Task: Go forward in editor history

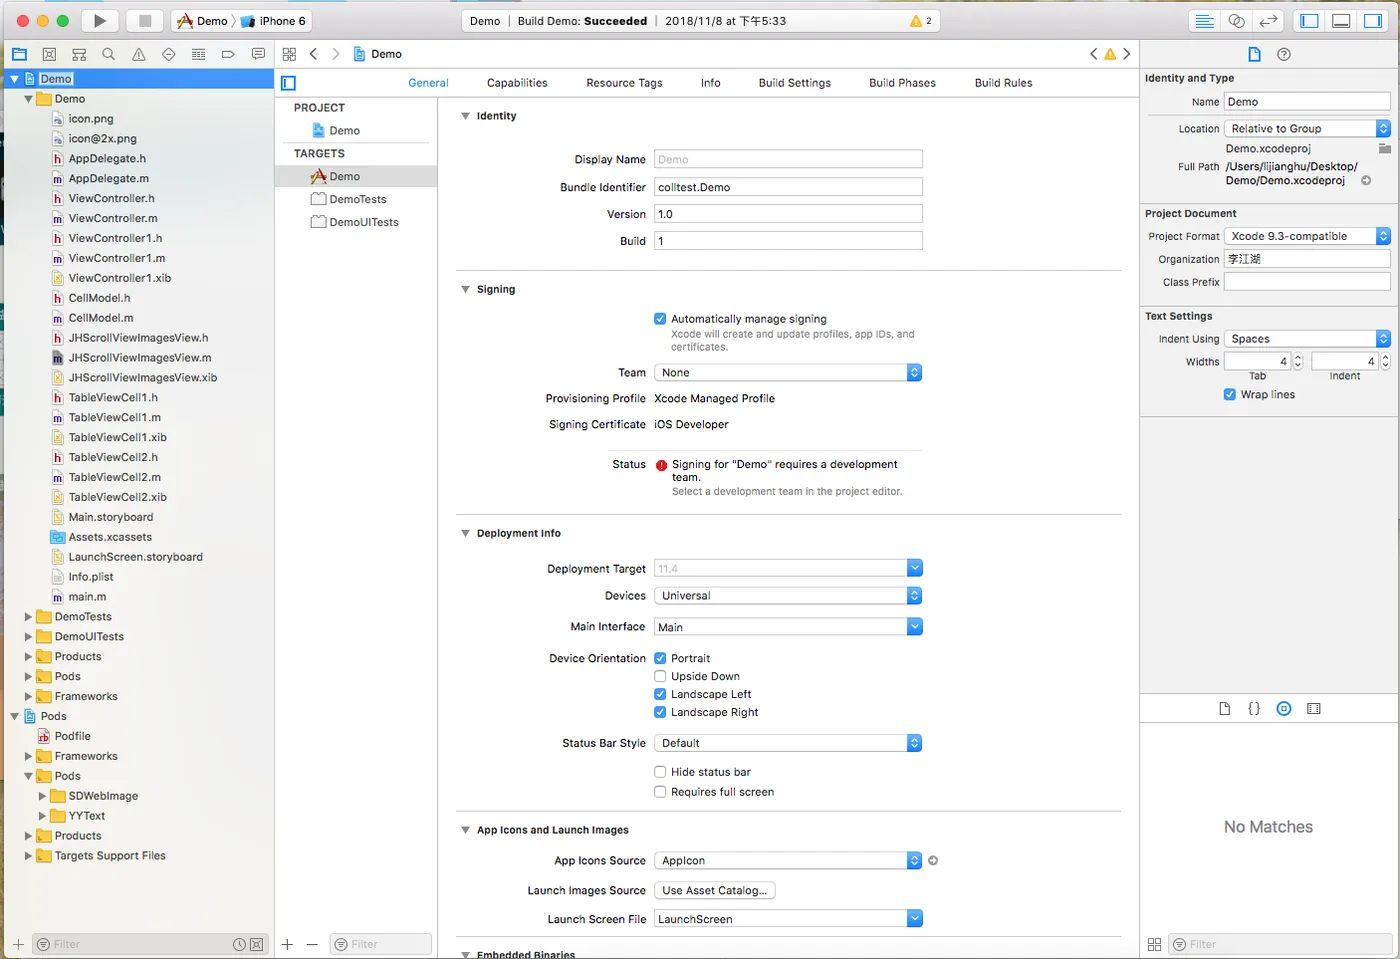Action: click(x=336, y=54)
